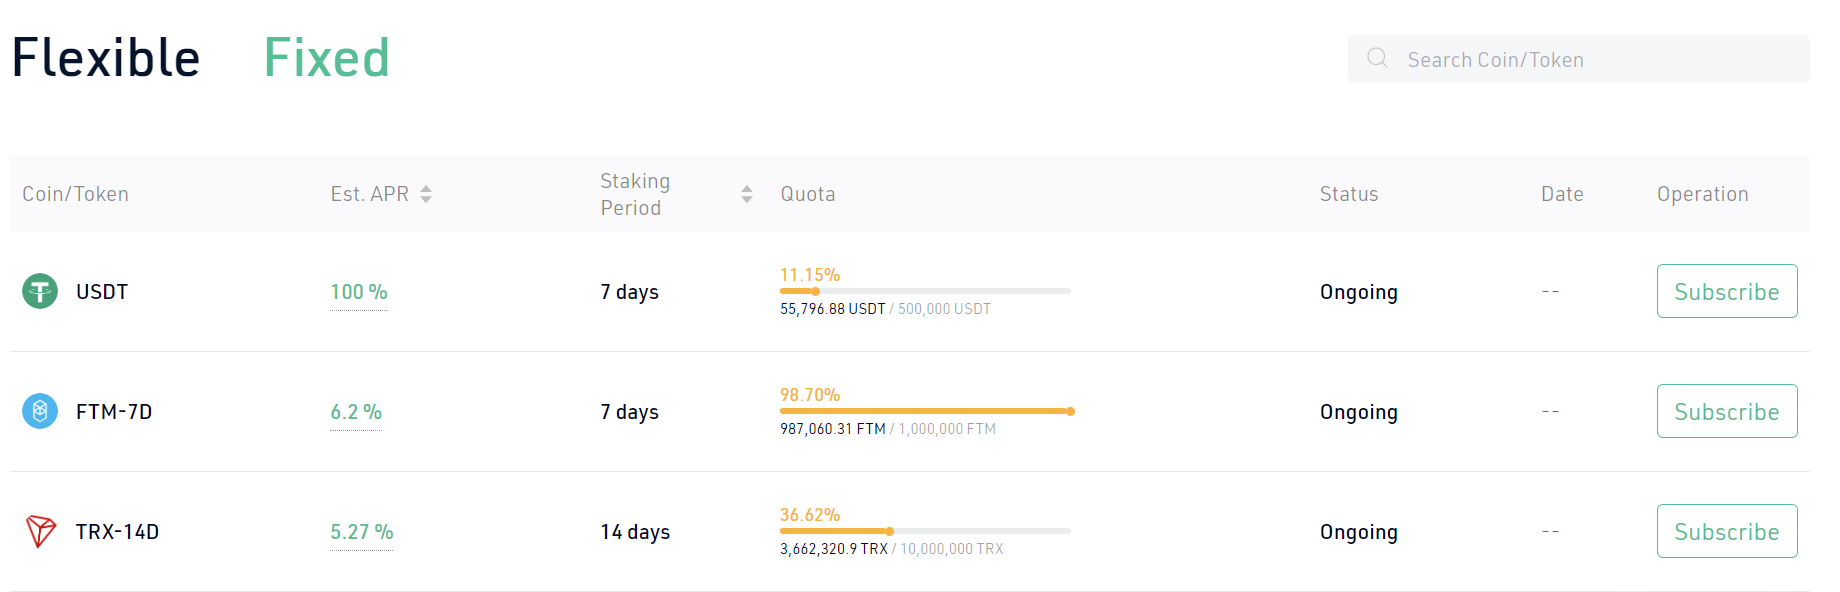The image size is (1840, 592).
Task: Subscribe to the USDT staking product
Action: coord(1727,291)
